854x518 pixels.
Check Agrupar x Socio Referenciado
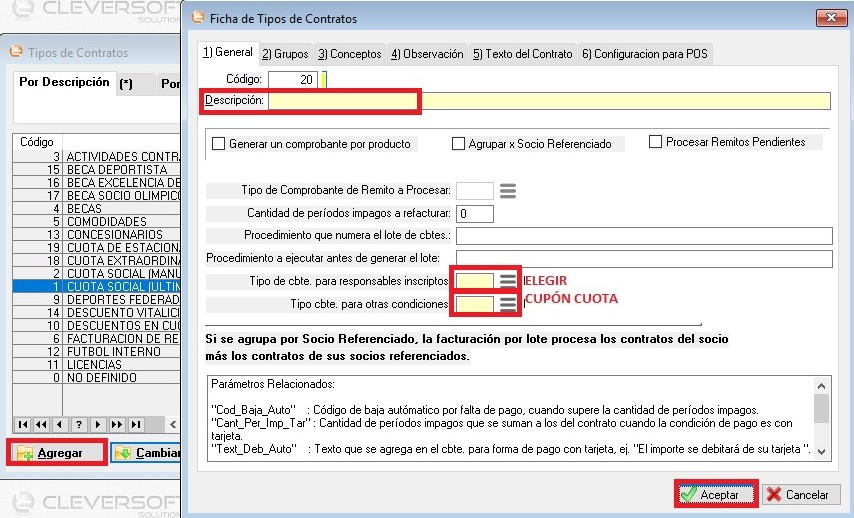459,144
